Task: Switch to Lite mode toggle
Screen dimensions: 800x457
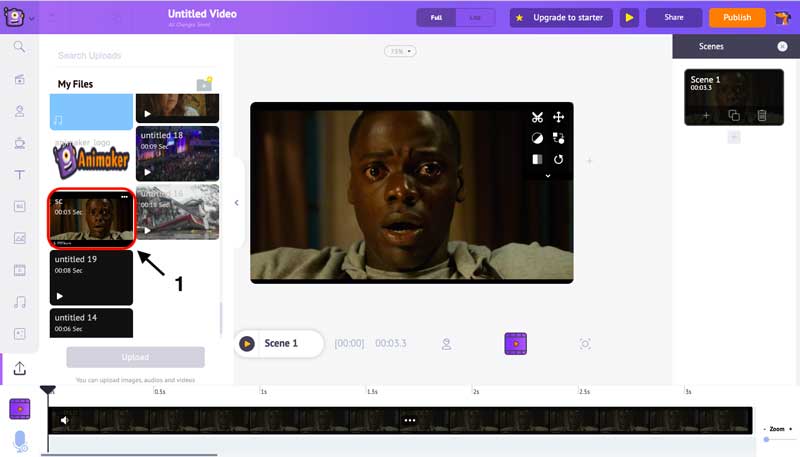Action: click(x=475, y=17)
